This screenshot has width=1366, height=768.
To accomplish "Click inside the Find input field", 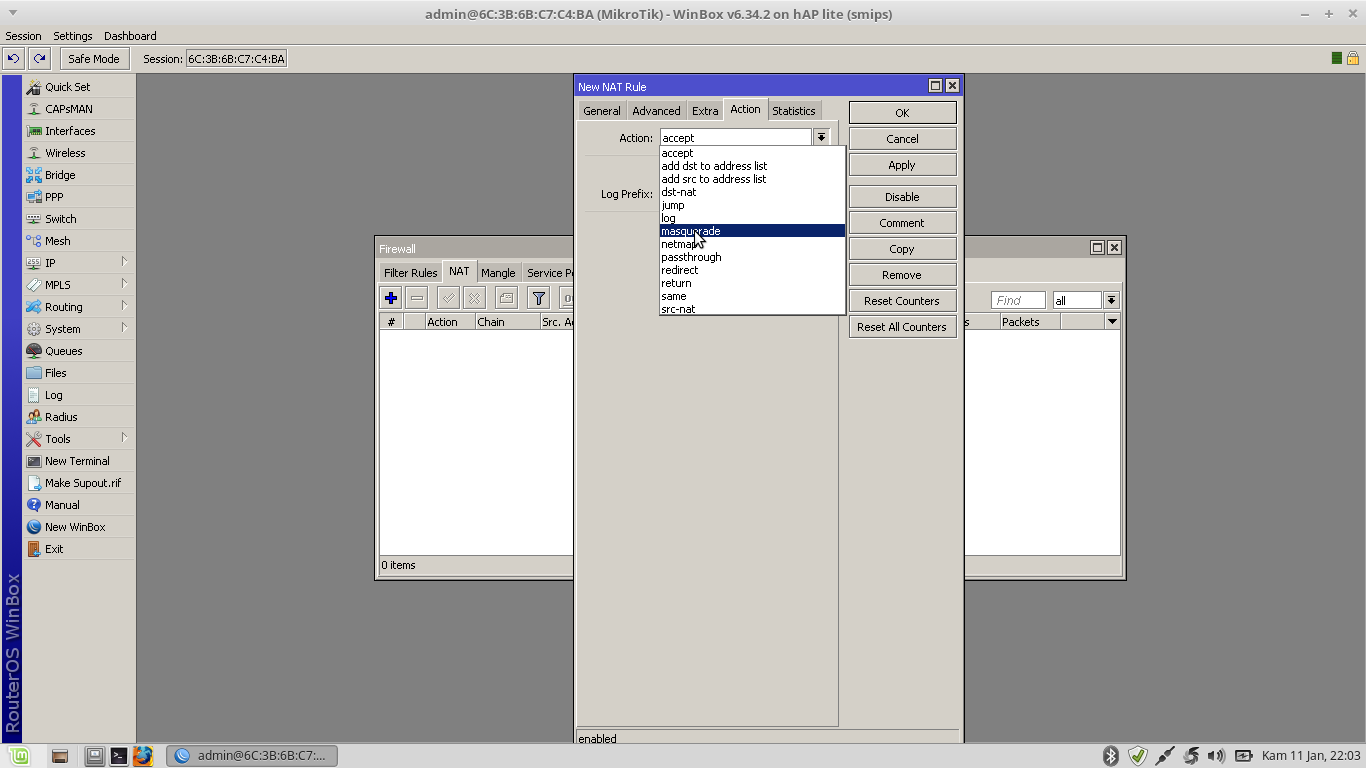I will 1017,299.
